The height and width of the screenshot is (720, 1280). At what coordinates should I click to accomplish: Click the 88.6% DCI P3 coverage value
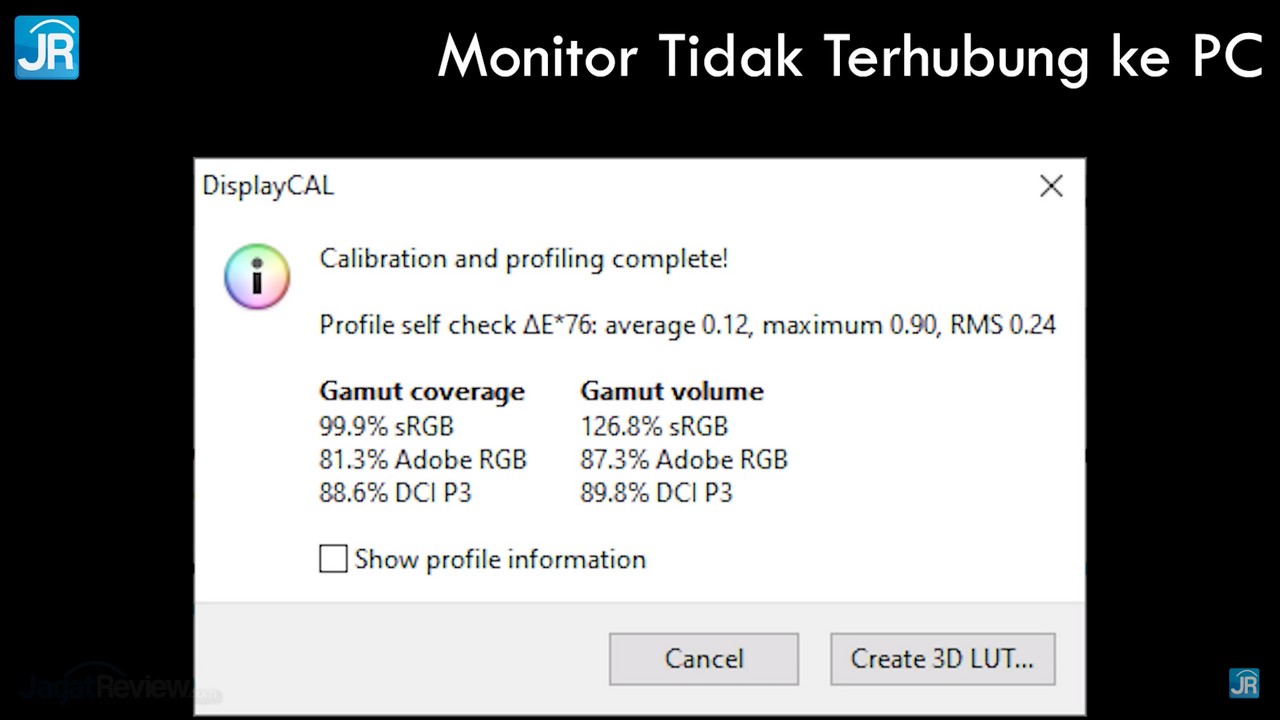[x=395, y=493]
